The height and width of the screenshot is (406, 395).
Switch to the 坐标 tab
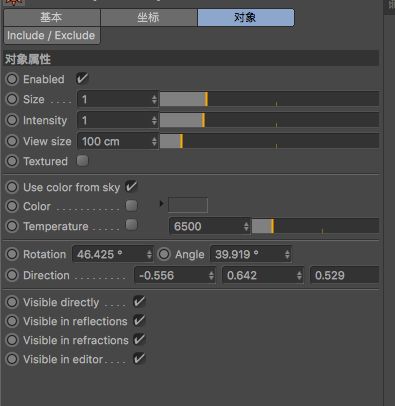click(x=149, y=17)
